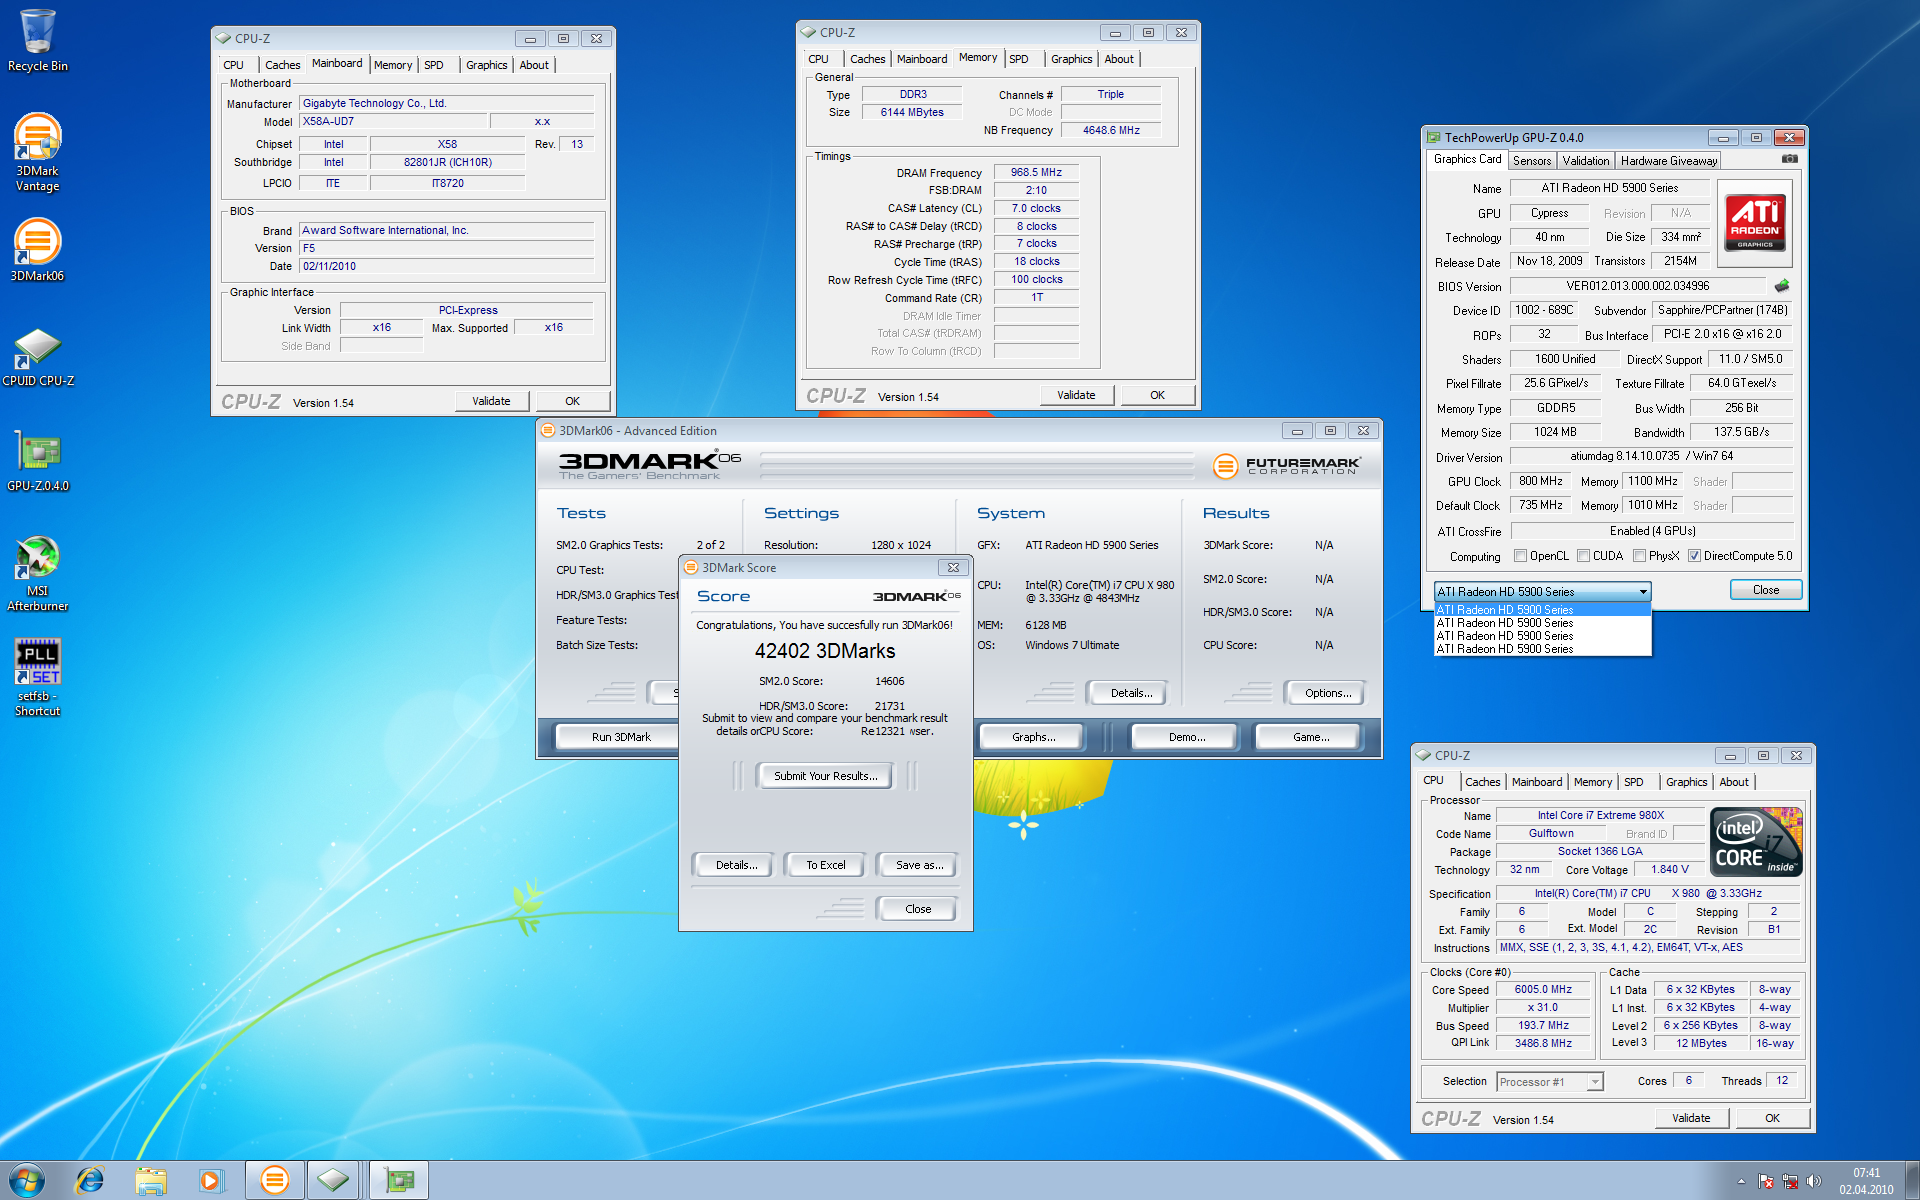Image resolution: width=1920 pixels, height=1200 pixels.
Task: Select SPD tab in Mainboard CPU-Z window
Action: click(433, 65)
